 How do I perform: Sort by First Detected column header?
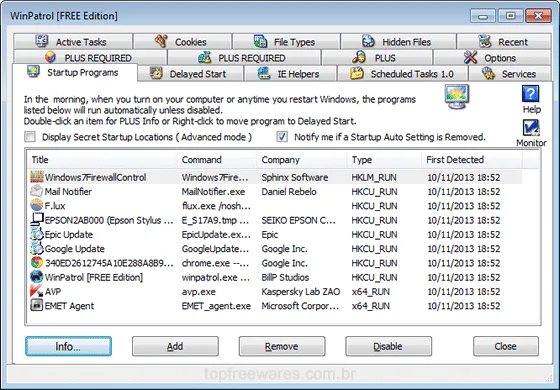pos(472,160)
